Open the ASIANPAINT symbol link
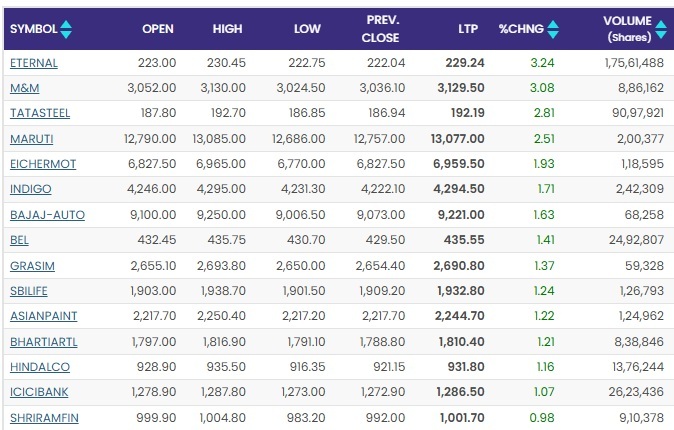674x430 pixels. [x=43, y=316]
